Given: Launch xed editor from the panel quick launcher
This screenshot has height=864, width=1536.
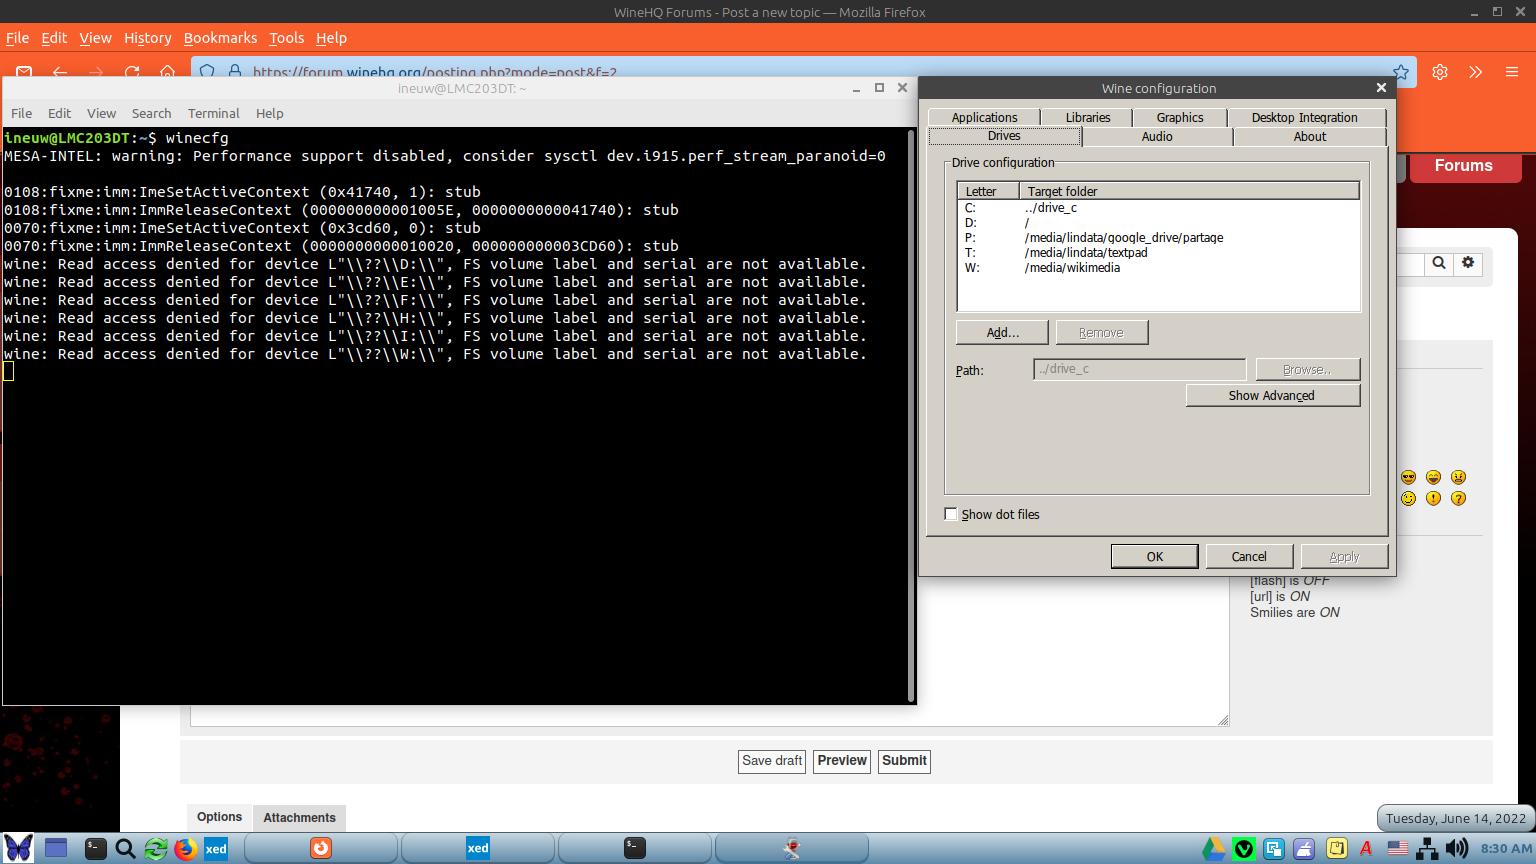Looking at the screenshot, I should pos(215,849).
